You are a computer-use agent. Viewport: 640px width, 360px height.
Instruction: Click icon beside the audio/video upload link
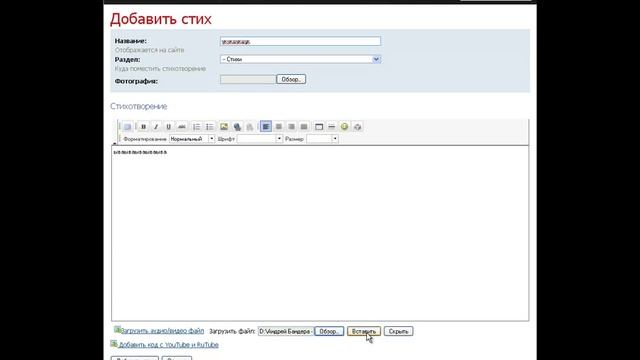[x=117, y=330]
